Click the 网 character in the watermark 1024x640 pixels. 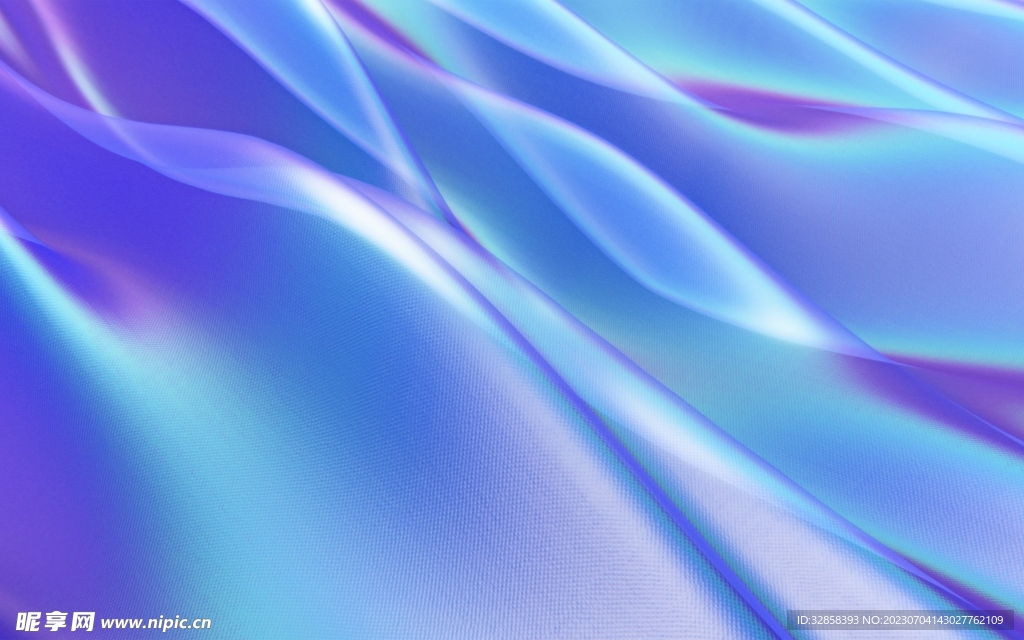[82, 621]
